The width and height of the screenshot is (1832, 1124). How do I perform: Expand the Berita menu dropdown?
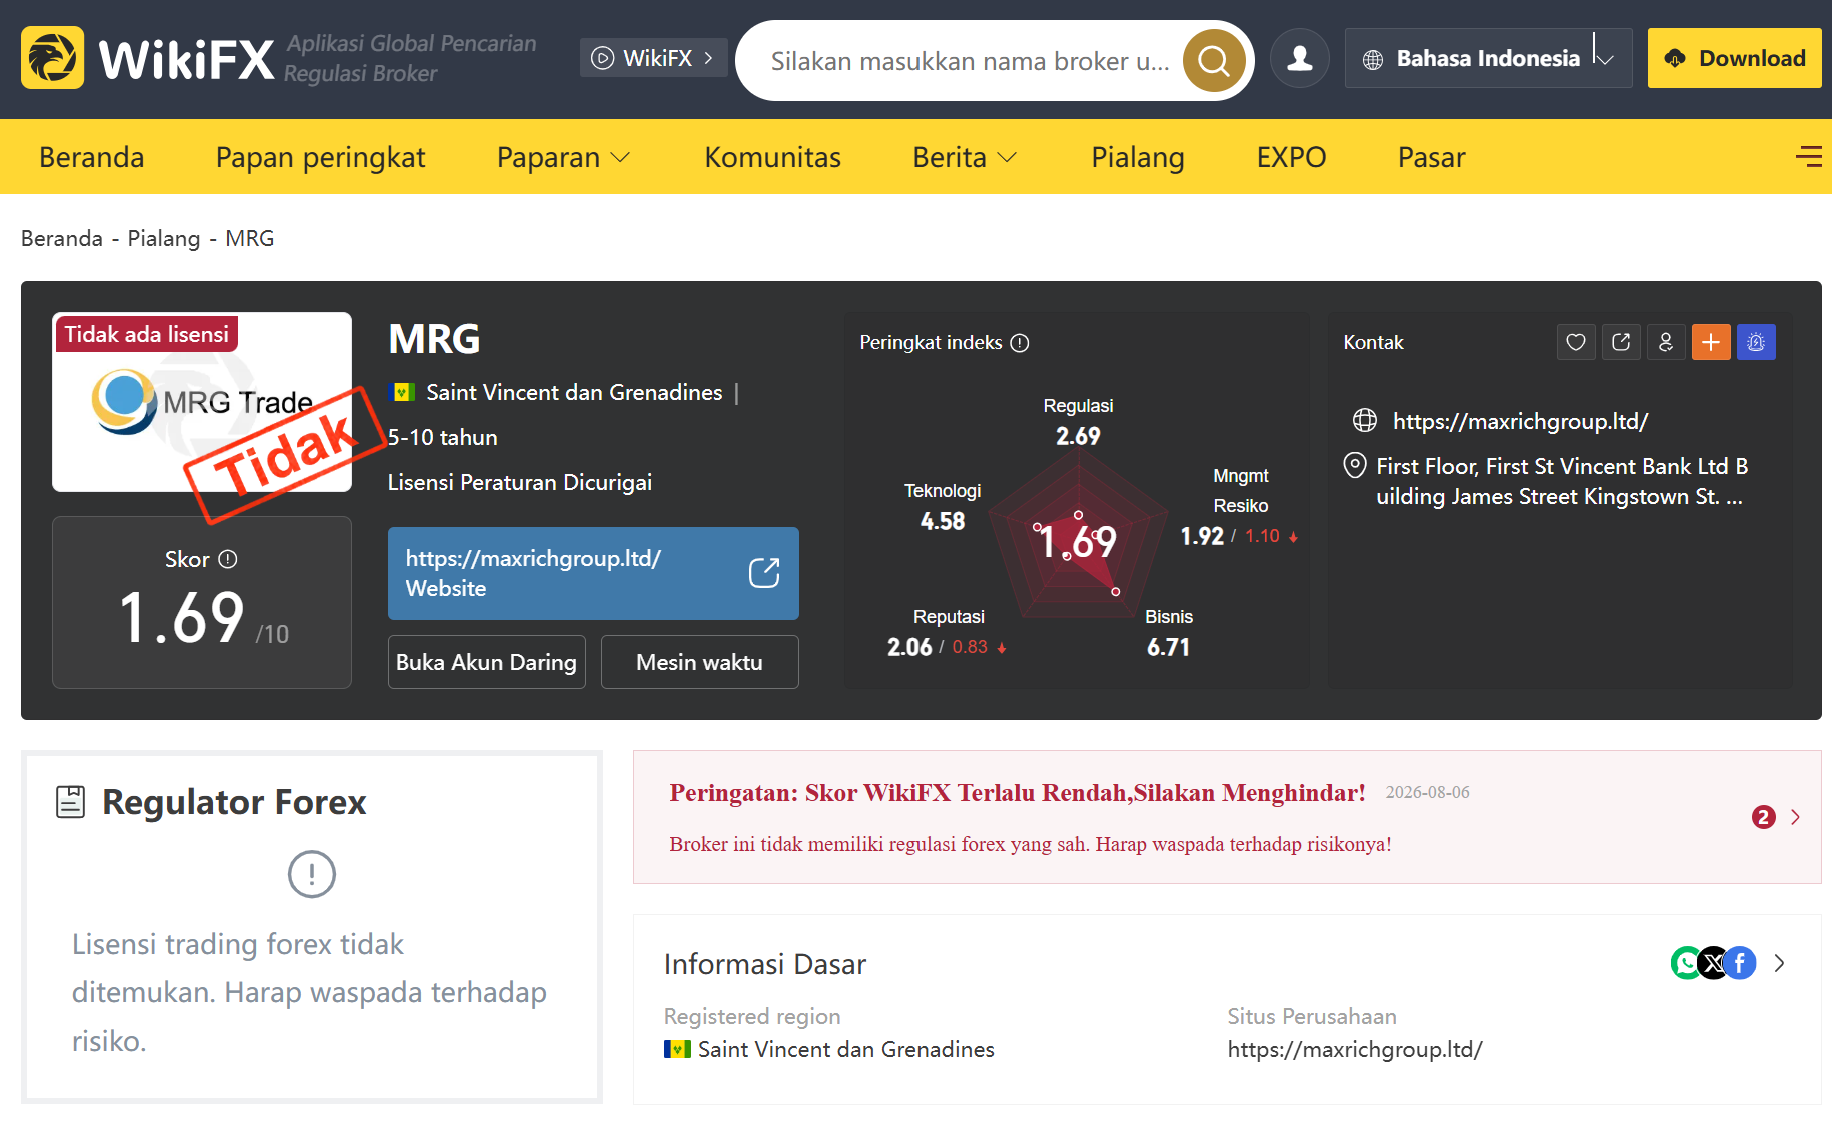click(964, 157)
